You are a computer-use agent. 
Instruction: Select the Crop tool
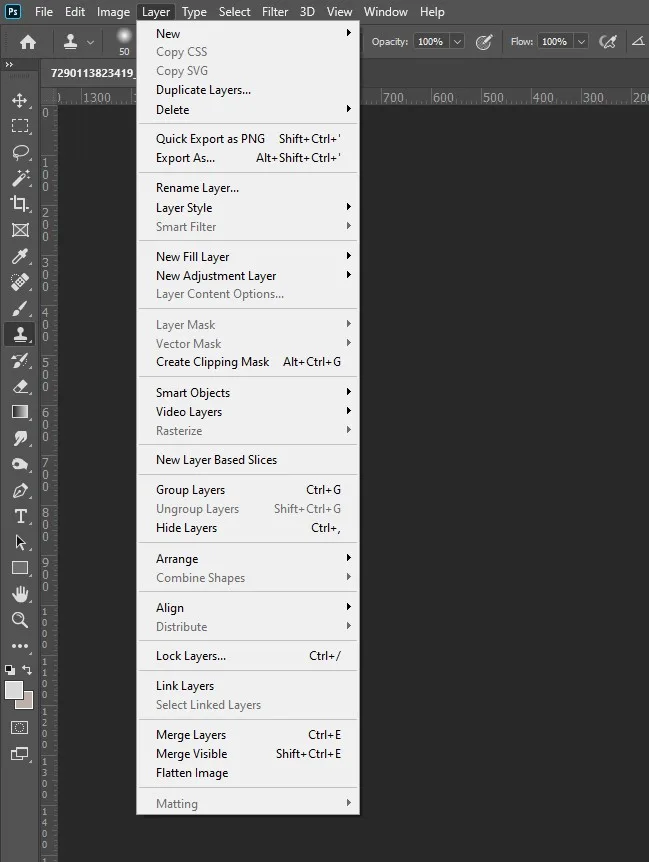[20, 204]
